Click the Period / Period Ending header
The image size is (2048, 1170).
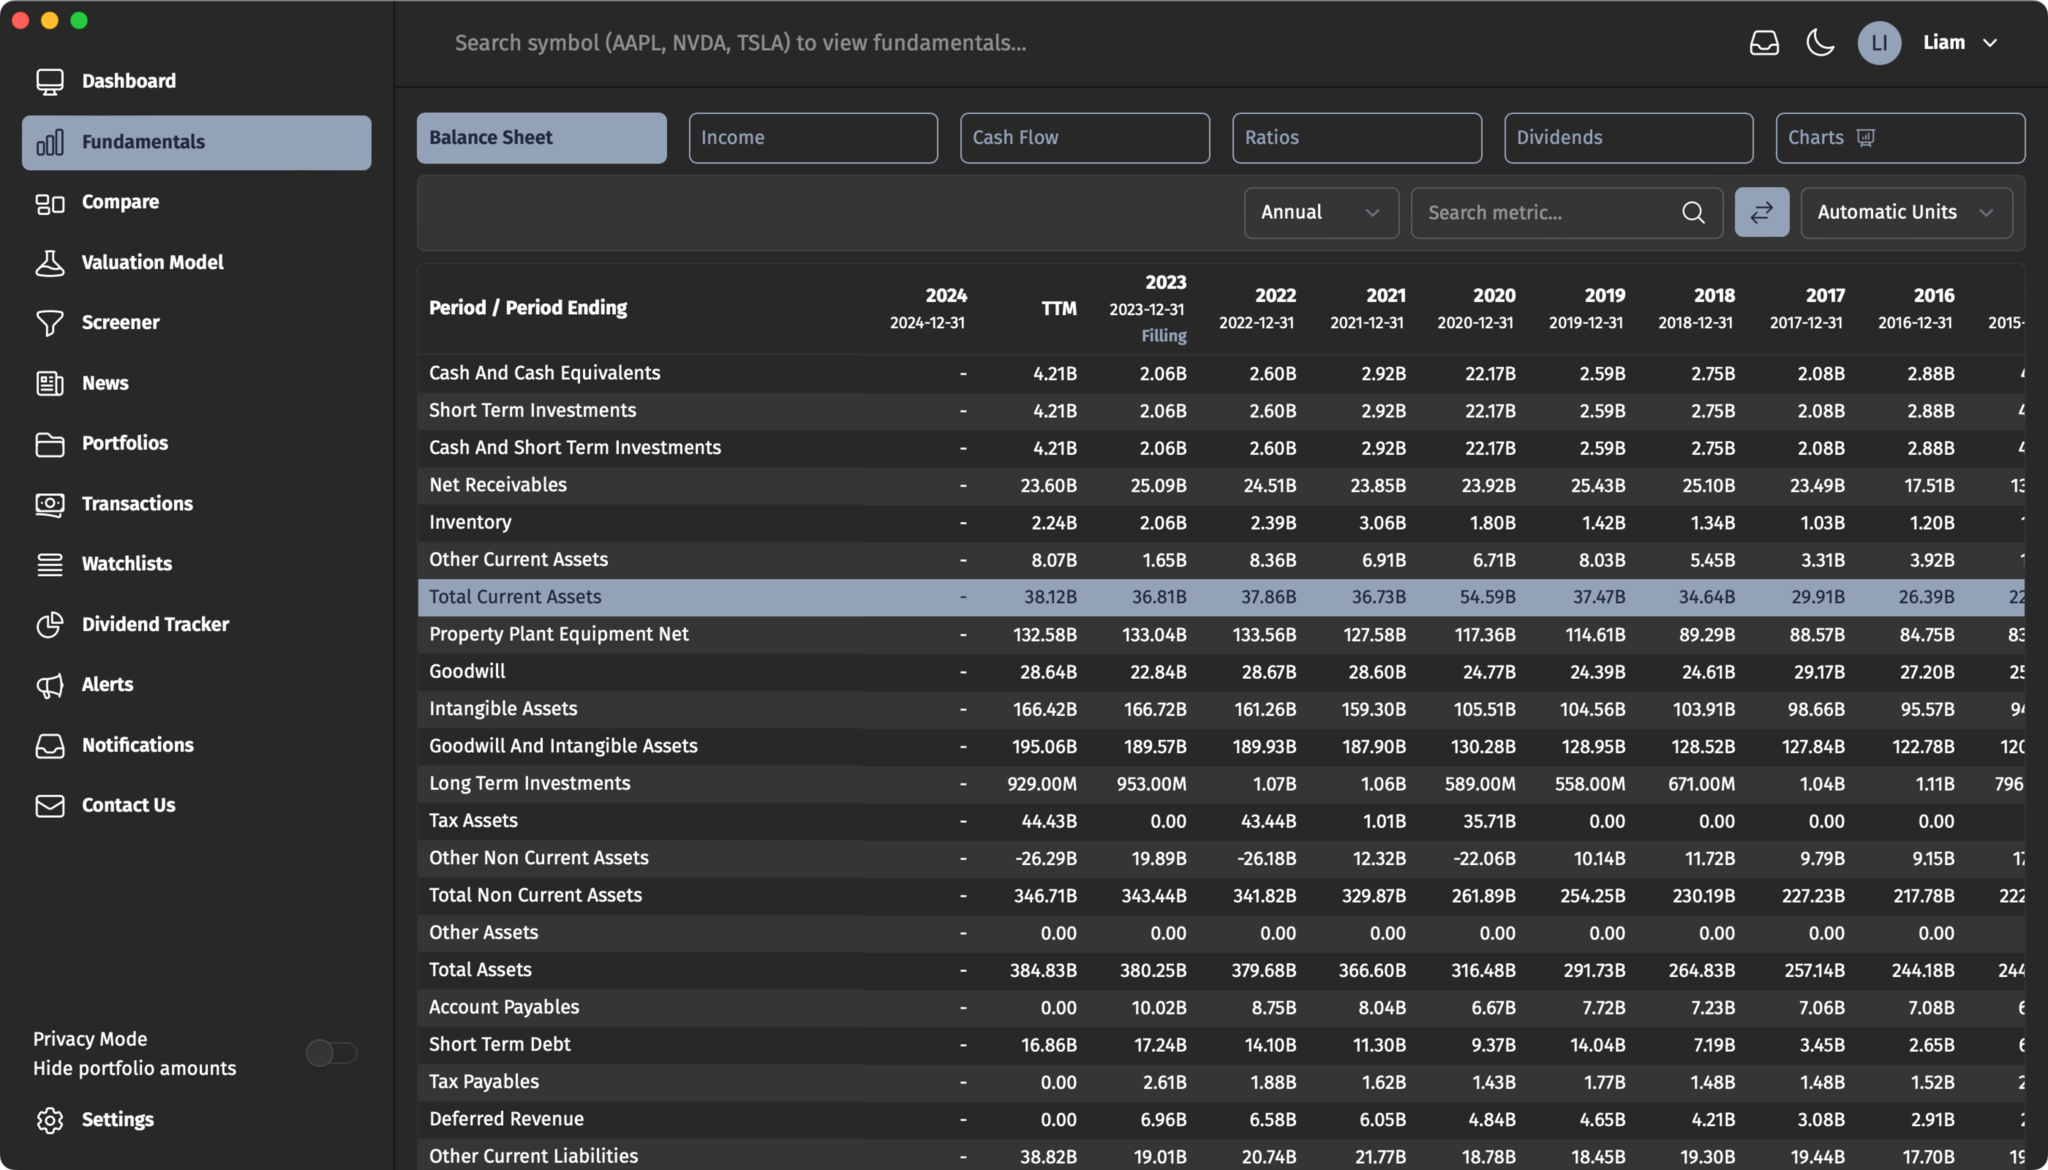click(x=528, y=308)
